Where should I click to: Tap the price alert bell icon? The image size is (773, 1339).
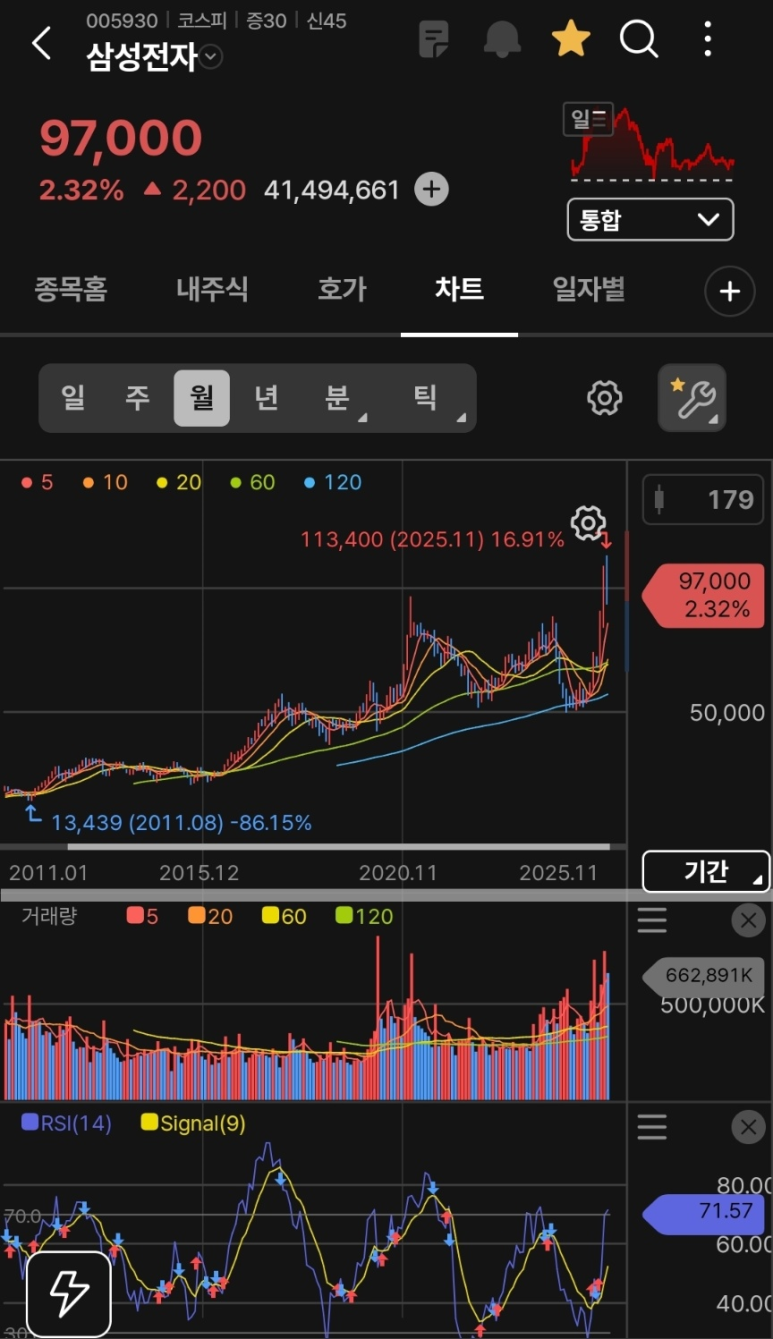click(502, 40)
